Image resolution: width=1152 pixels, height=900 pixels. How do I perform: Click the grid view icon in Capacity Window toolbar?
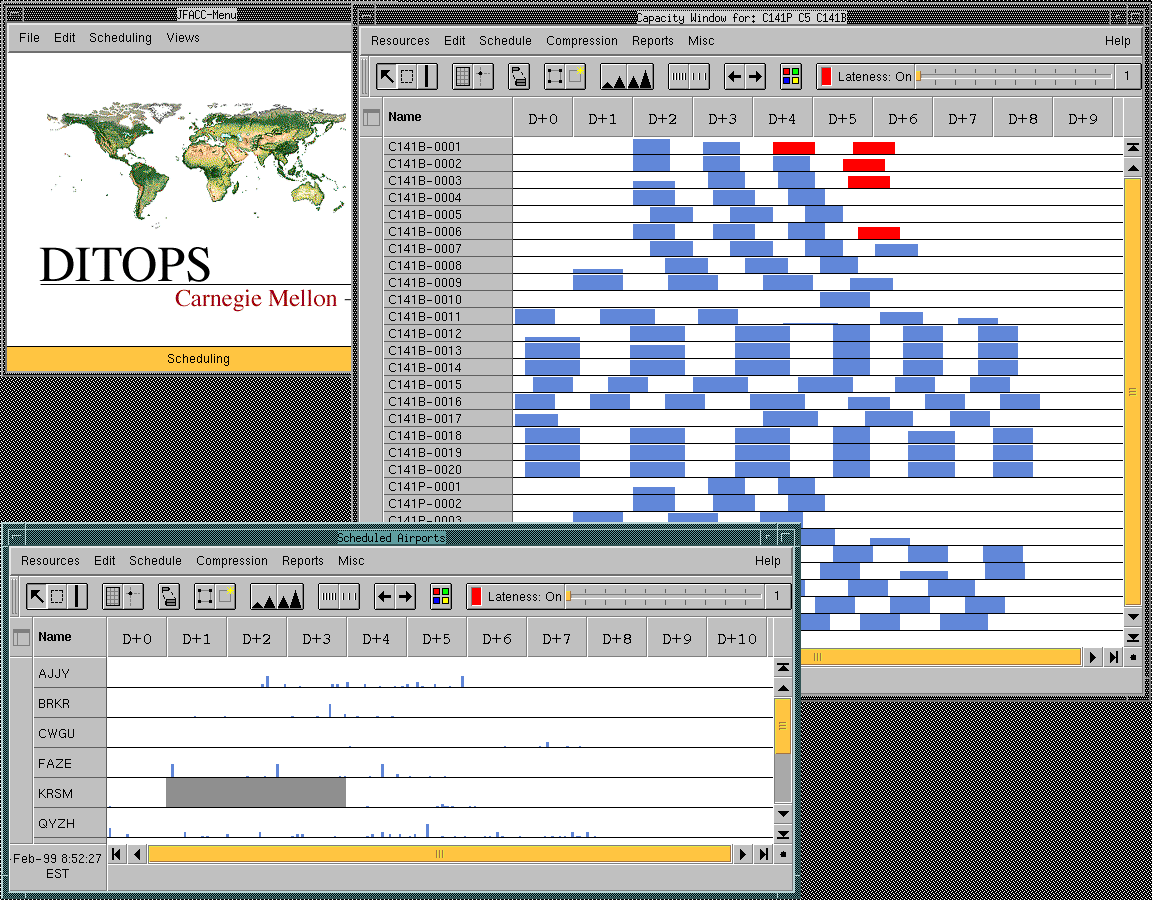(462, 77)
